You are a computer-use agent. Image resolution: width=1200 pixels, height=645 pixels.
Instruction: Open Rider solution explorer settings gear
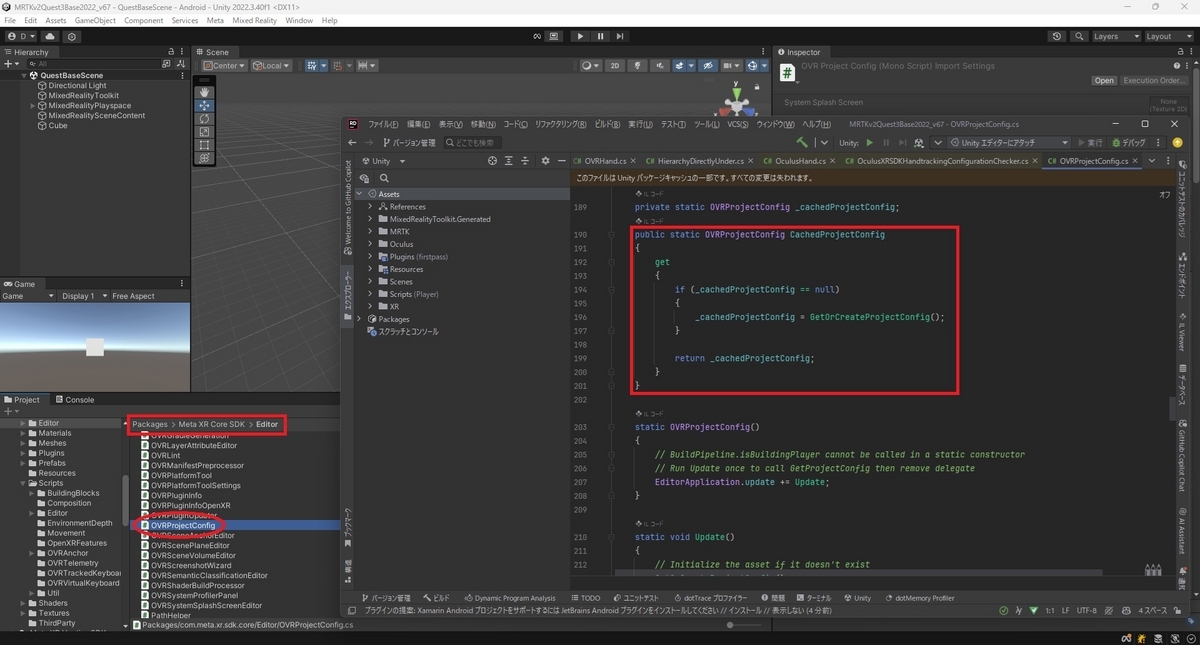545,161
